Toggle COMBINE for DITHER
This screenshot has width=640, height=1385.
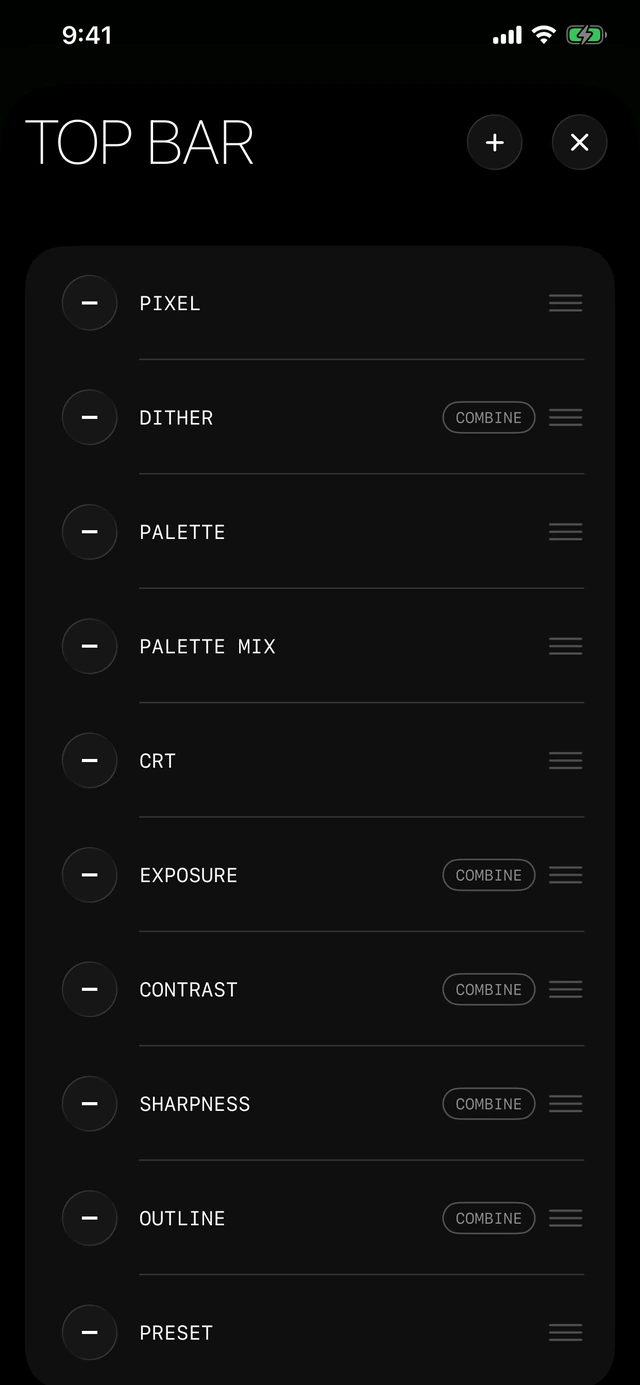(489, 417)
